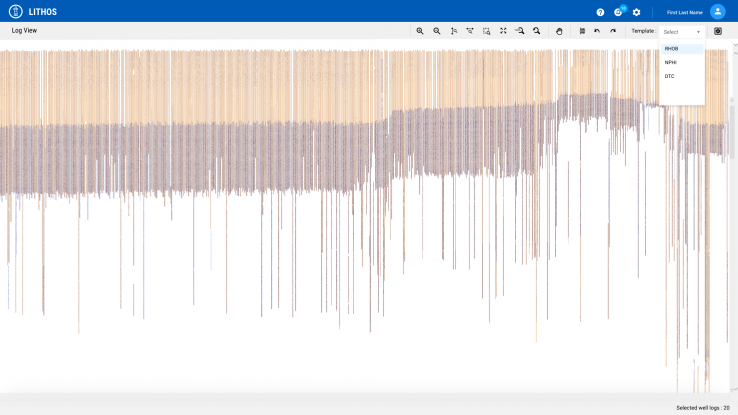
Task: Click the zoom in magnifier icon
Action: click(420, 31)
